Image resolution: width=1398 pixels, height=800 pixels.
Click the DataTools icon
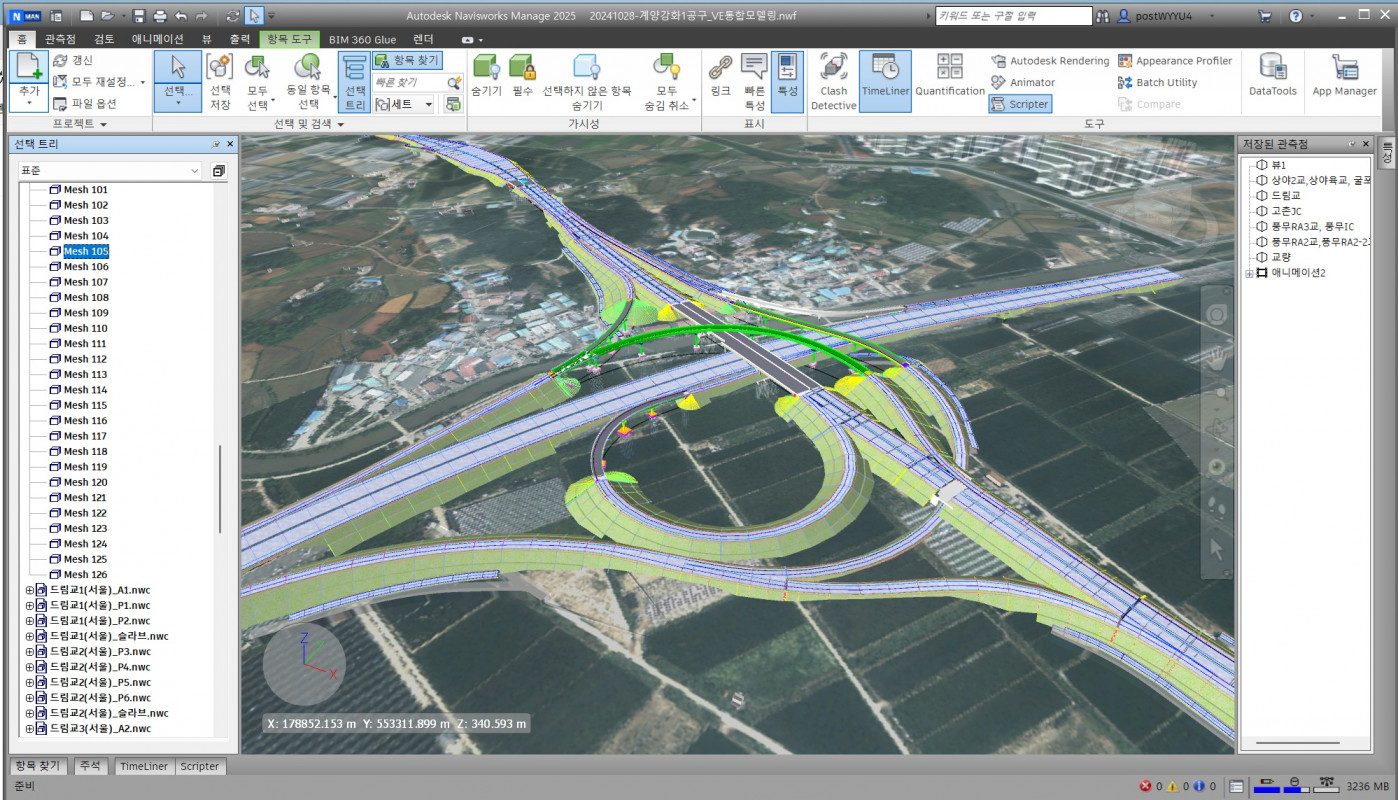pos(1272,78)
